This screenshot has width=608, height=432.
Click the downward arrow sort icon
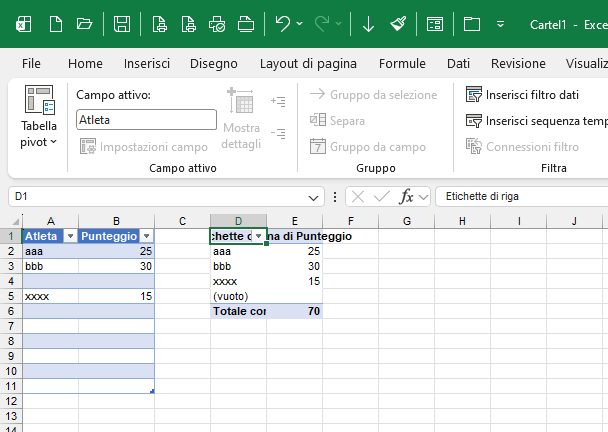[368, 24]
